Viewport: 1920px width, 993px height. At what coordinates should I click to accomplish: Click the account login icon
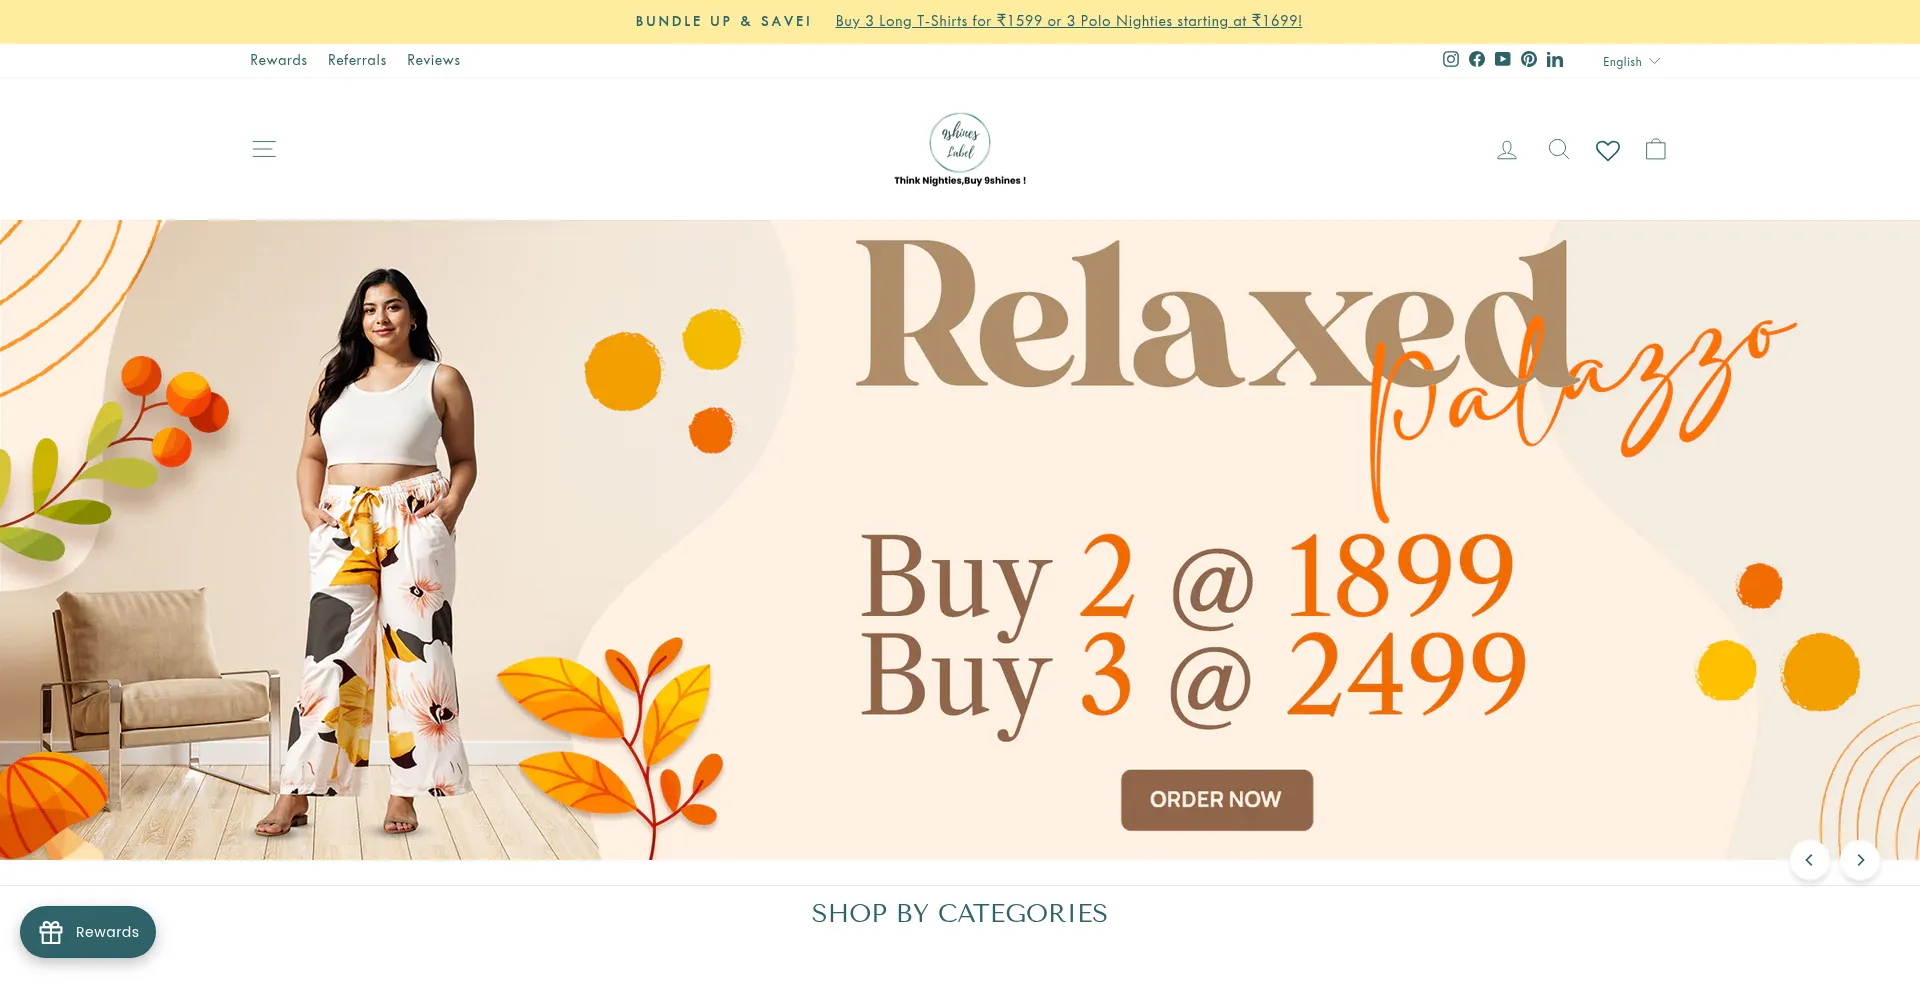[1506, 150]
